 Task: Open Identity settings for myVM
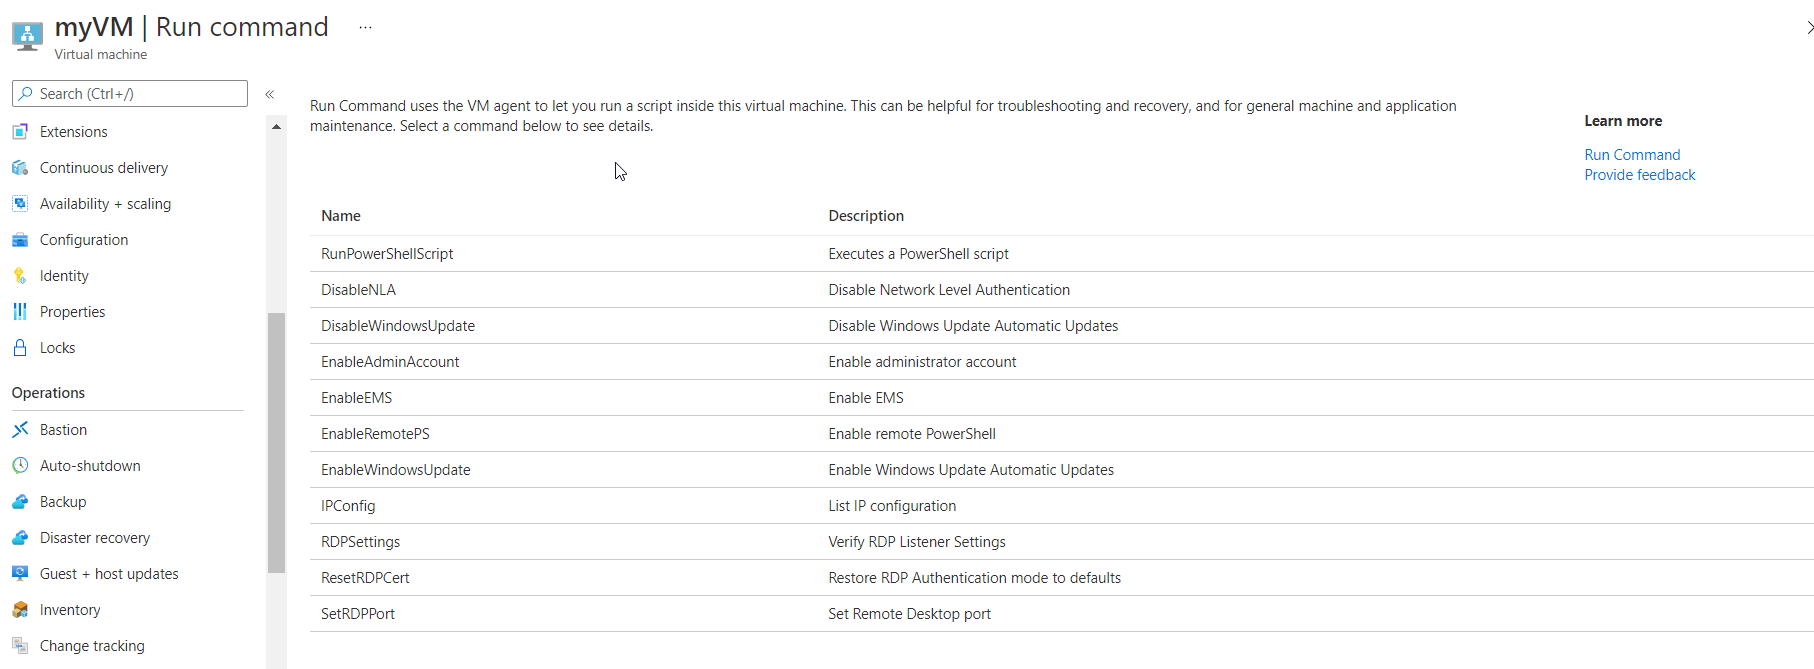[64, 275]
